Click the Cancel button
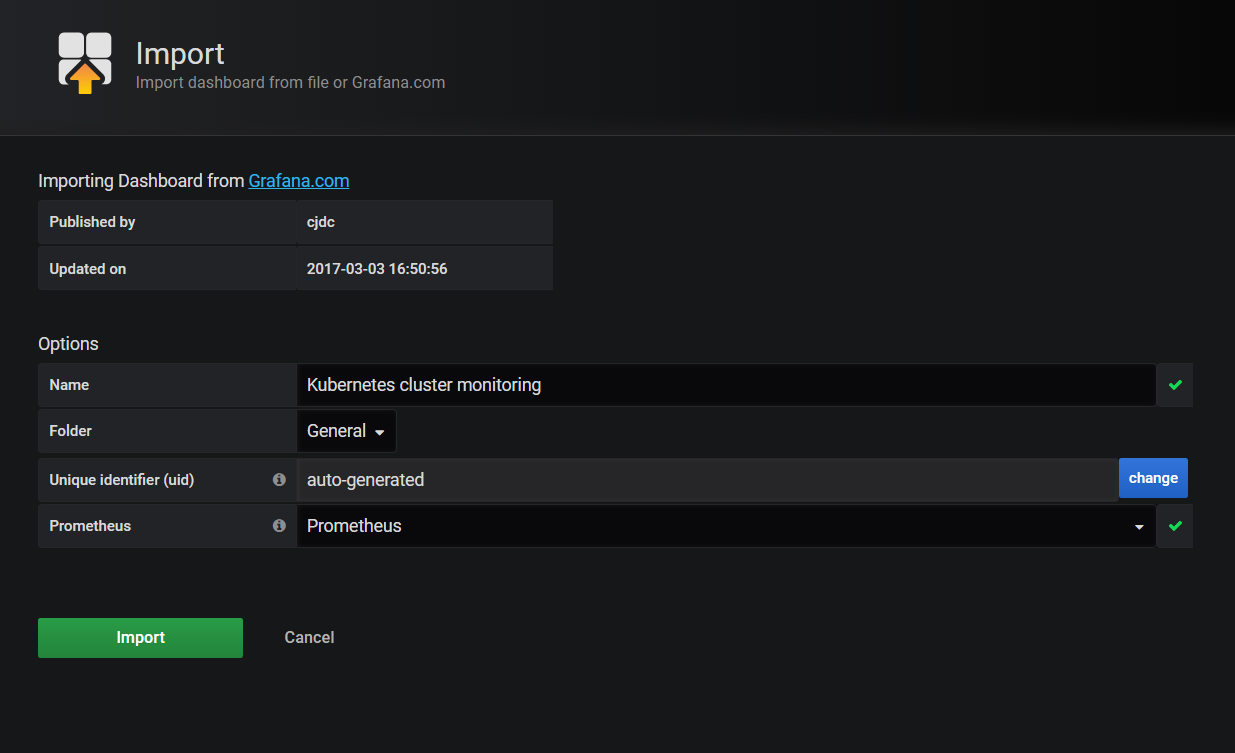 309,638
